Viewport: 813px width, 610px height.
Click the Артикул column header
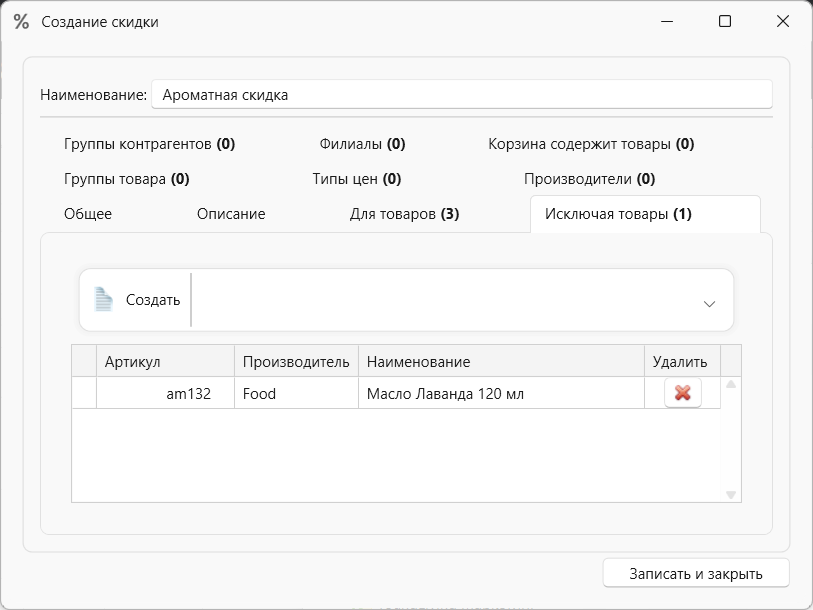(165, 361)
